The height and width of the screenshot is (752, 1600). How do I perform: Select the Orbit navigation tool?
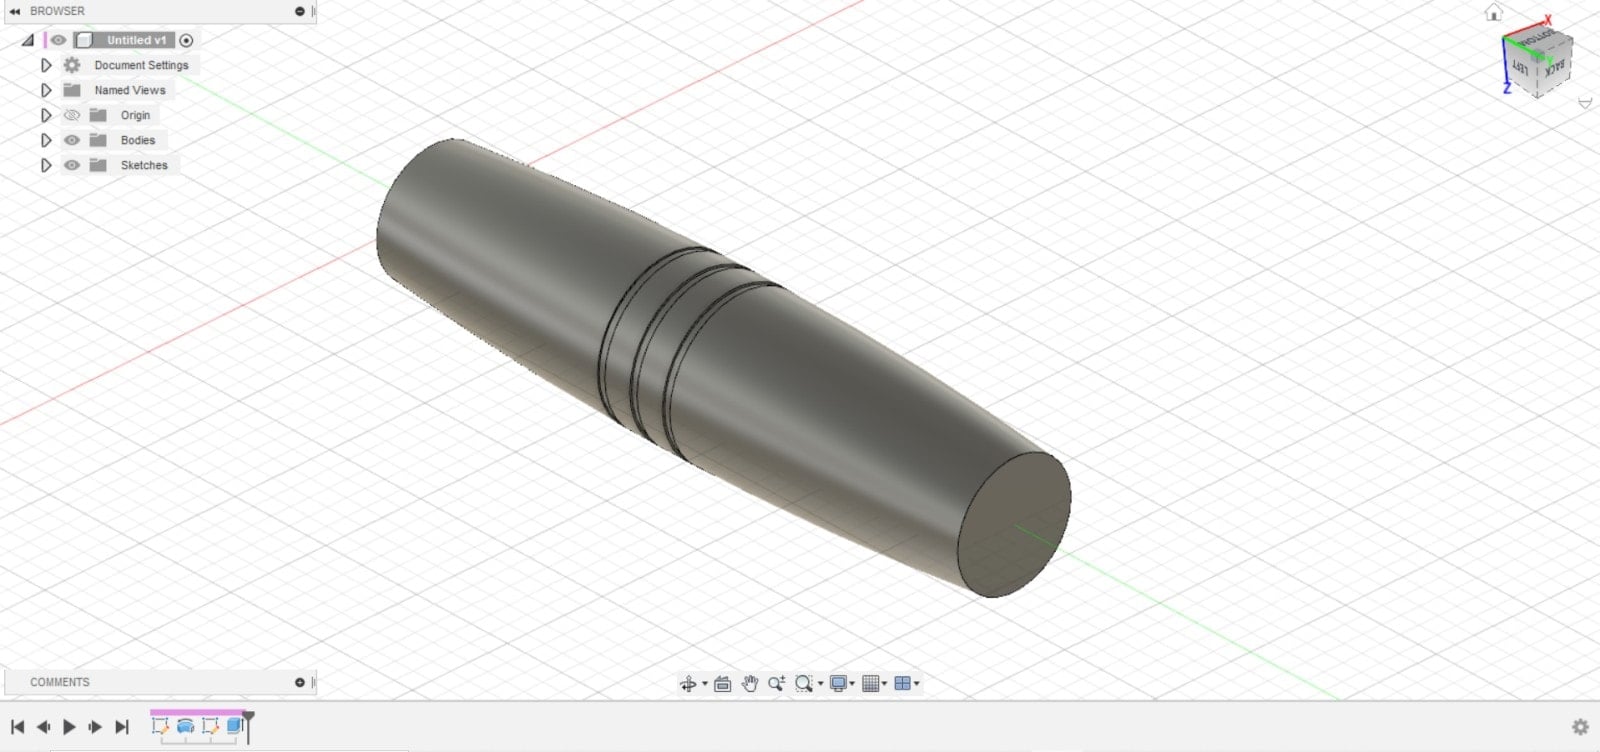coord(687,684)
